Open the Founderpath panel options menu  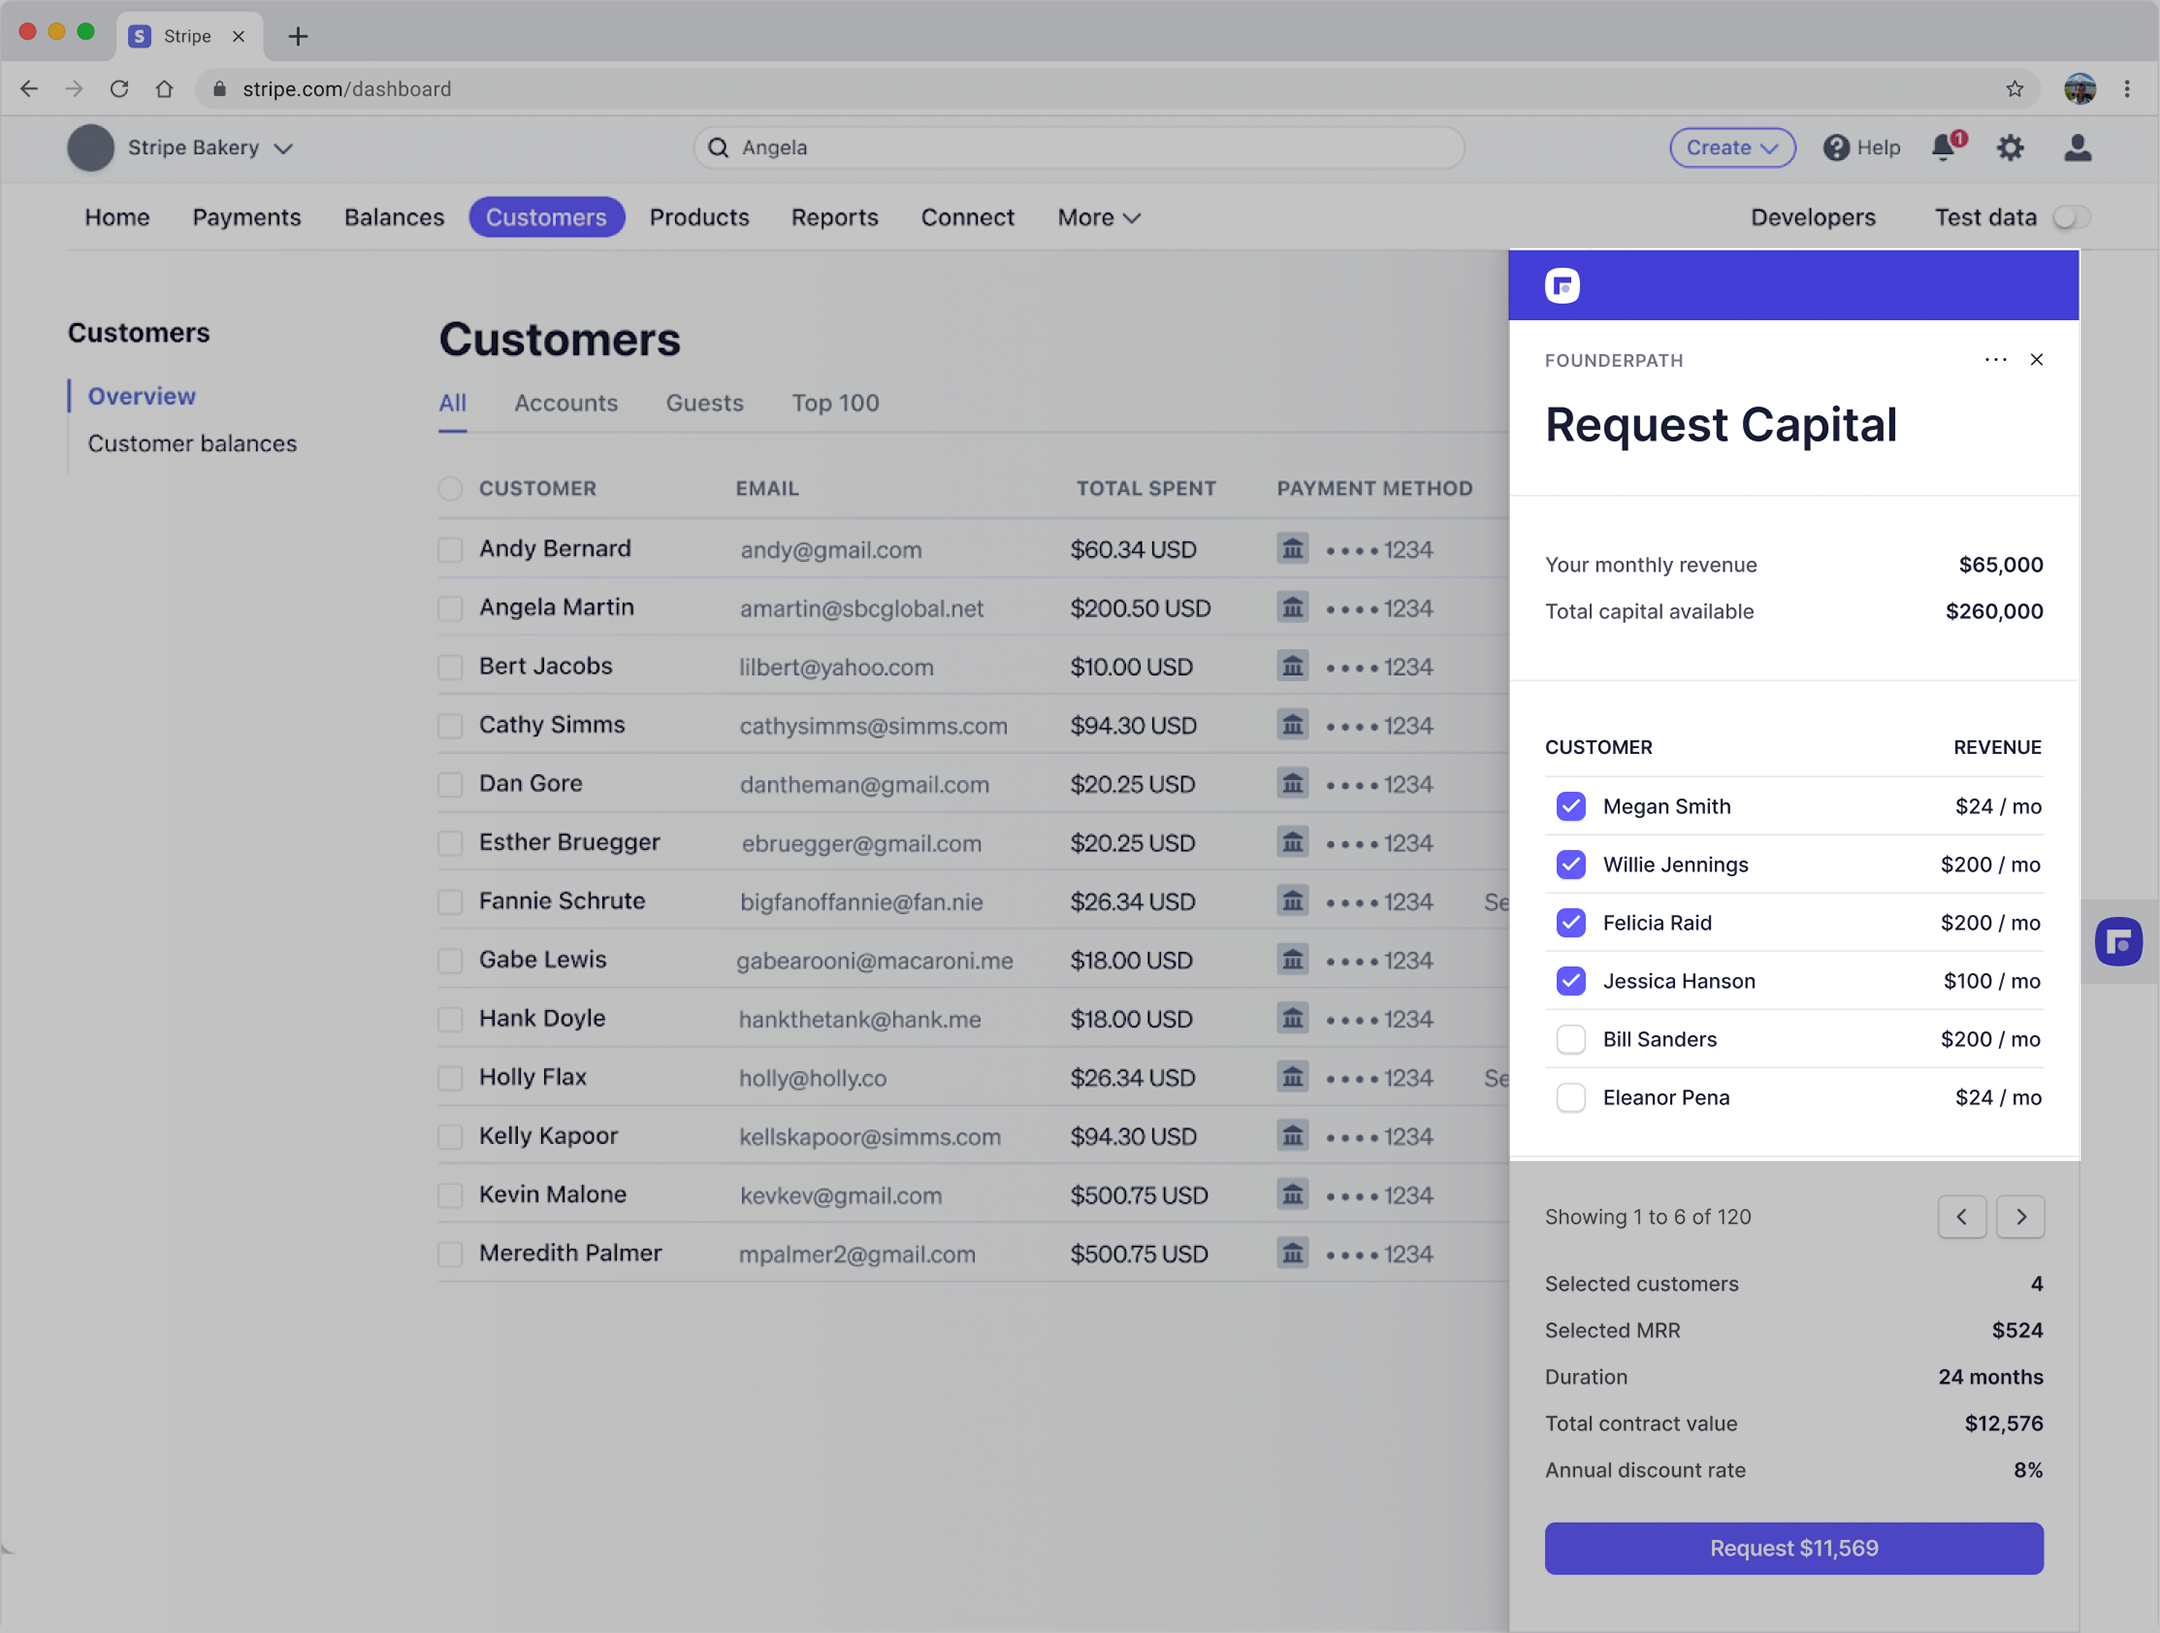point(1996,359)
